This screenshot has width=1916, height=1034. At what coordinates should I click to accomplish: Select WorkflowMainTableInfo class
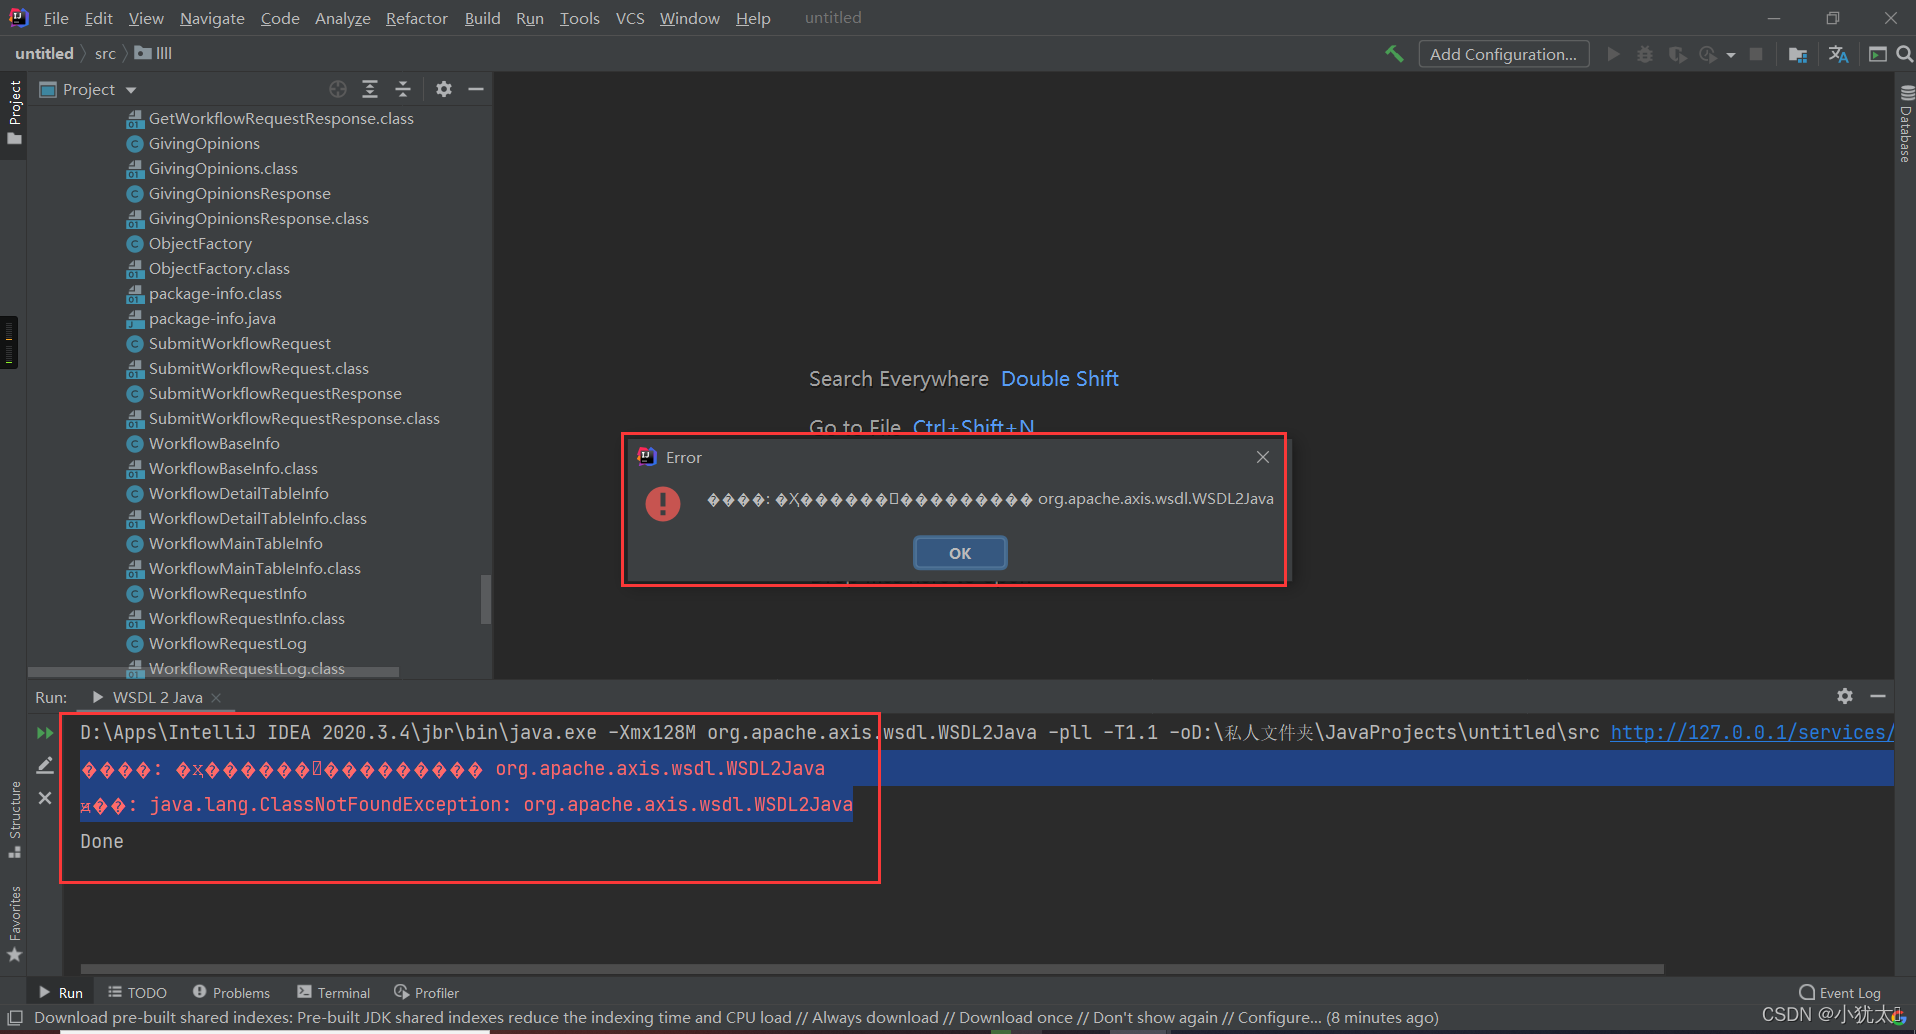click(x=236, y=543)
